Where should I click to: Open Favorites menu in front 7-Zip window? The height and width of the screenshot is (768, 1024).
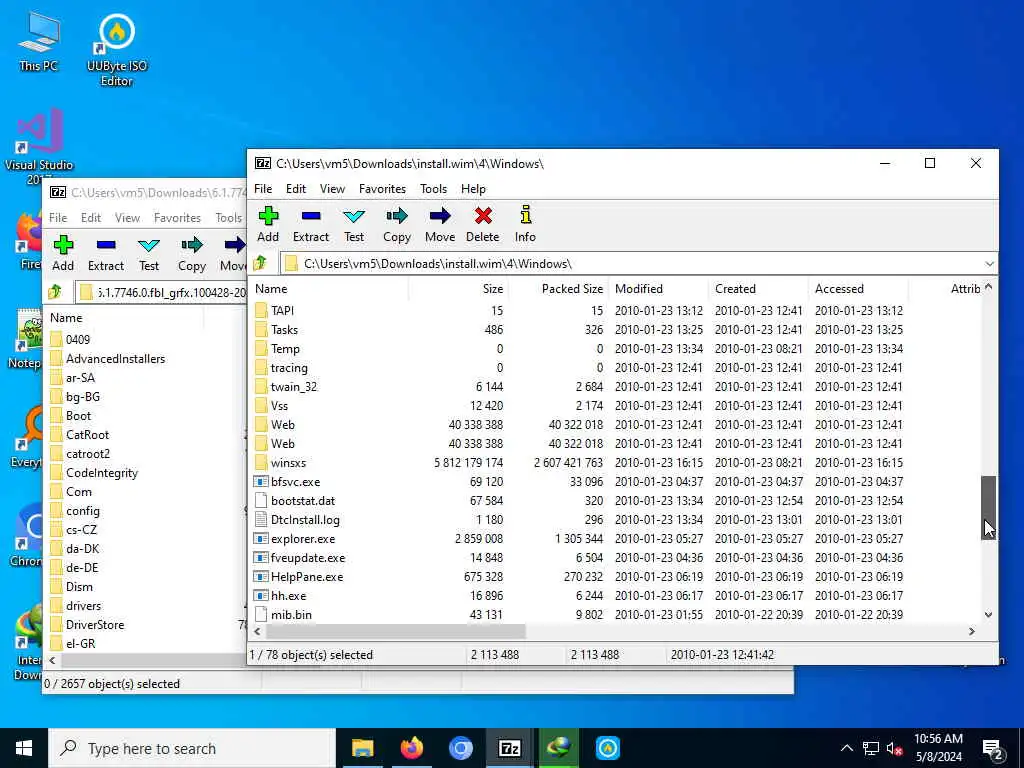[x=382, y=189]
